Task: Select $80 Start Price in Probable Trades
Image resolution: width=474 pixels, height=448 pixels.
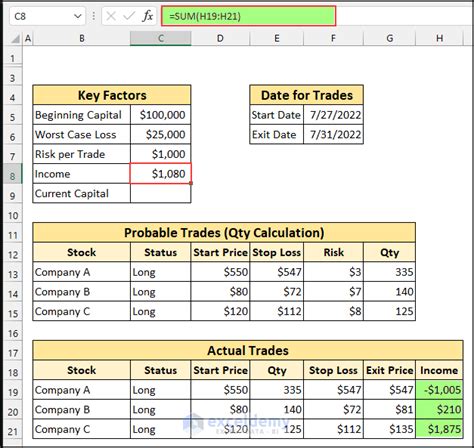Action: coord(220,292)
